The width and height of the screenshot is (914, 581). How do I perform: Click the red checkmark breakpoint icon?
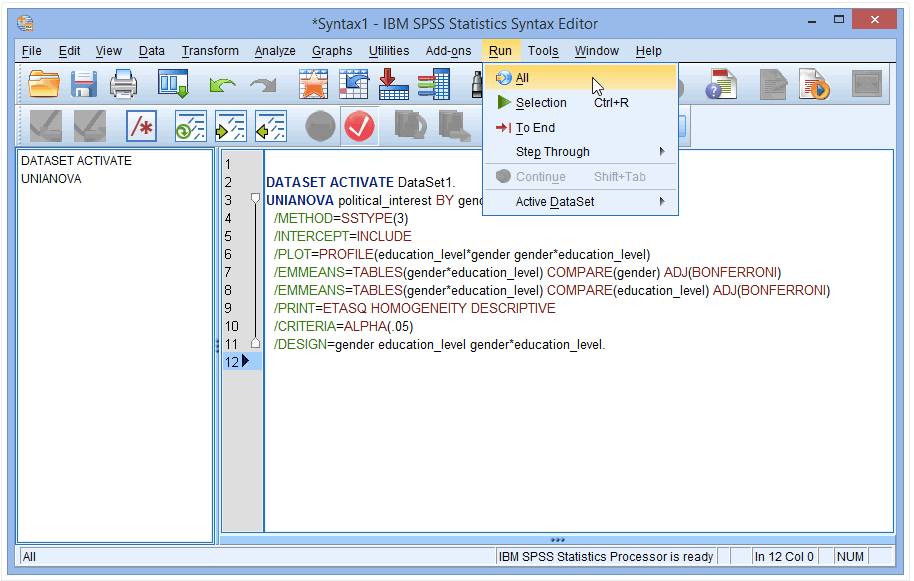[360, 126]
